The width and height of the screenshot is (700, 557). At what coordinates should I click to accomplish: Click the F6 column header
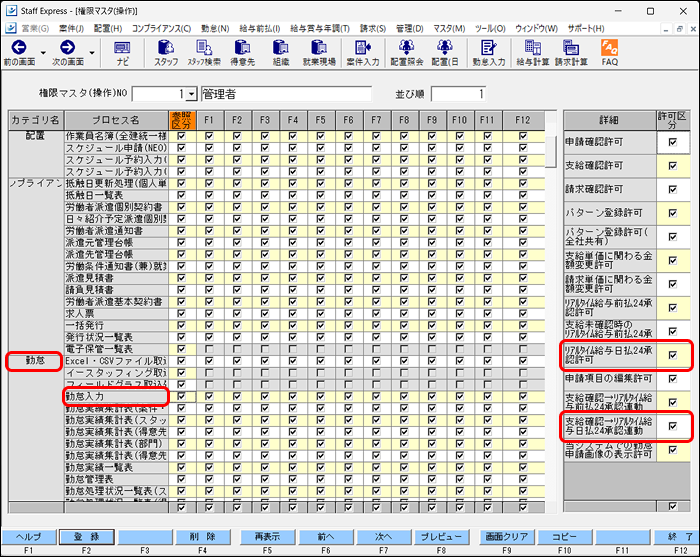349,121
